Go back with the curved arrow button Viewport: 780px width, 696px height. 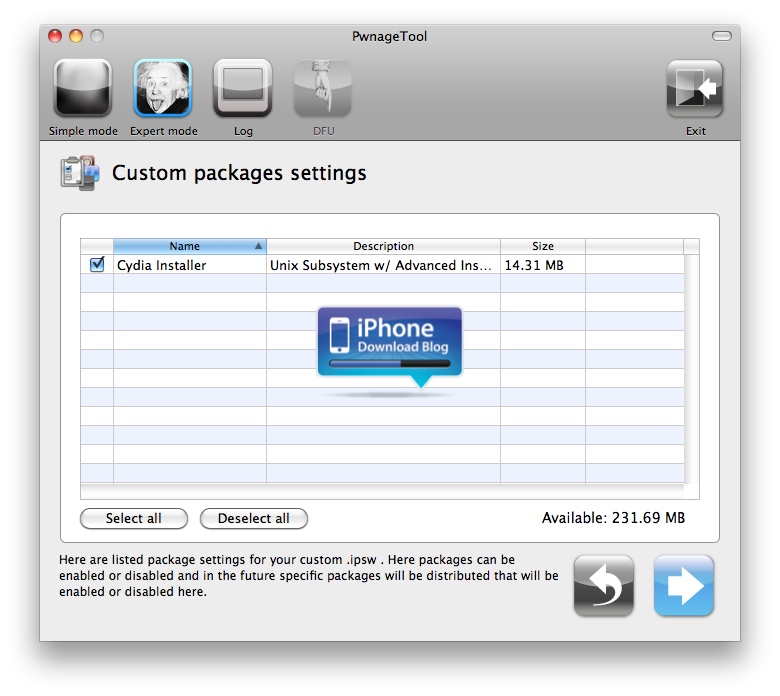(x=603, y=586)
